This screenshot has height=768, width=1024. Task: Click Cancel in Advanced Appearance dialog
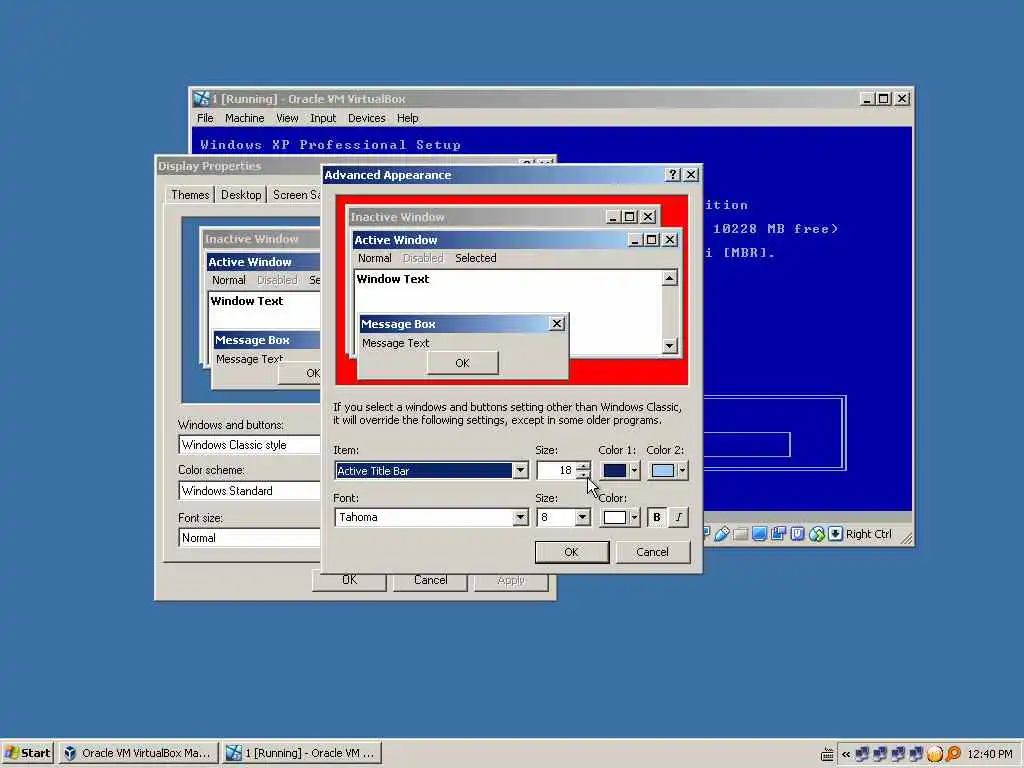[x=652, y=552]
